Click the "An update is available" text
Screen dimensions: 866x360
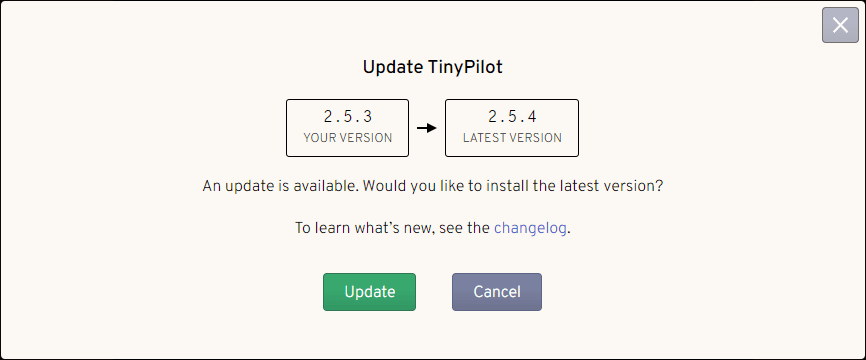tap(282, 186)
